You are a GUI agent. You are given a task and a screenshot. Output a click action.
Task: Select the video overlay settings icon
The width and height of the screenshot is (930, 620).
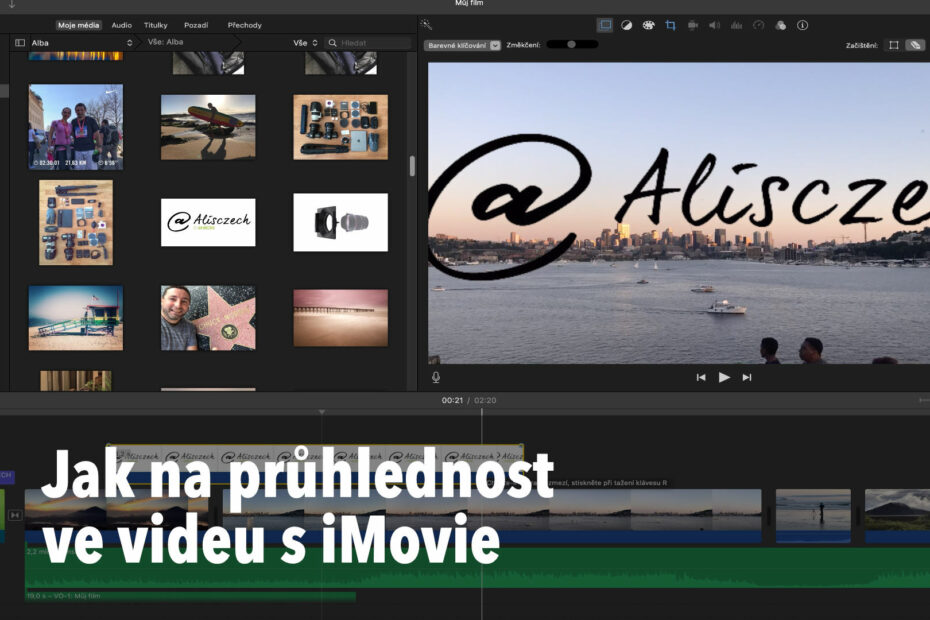click(x=605, y=25)
